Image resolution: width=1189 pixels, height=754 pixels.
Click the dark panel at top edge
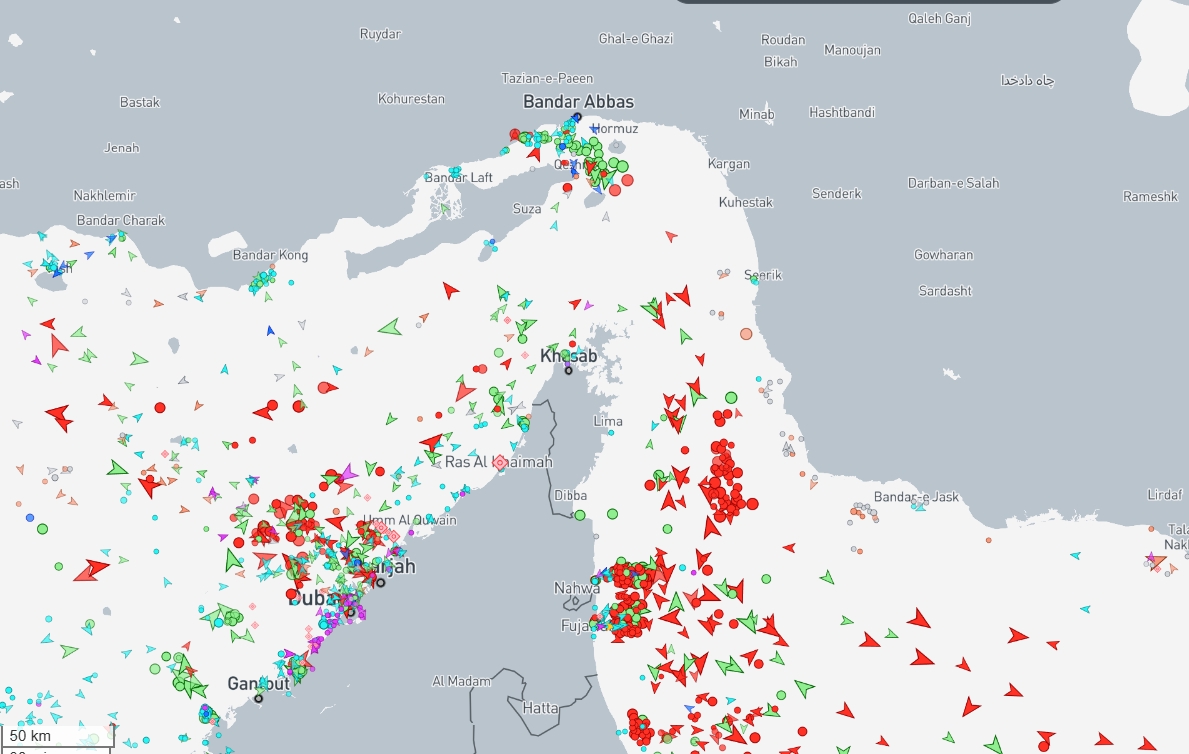pos(868,1)
